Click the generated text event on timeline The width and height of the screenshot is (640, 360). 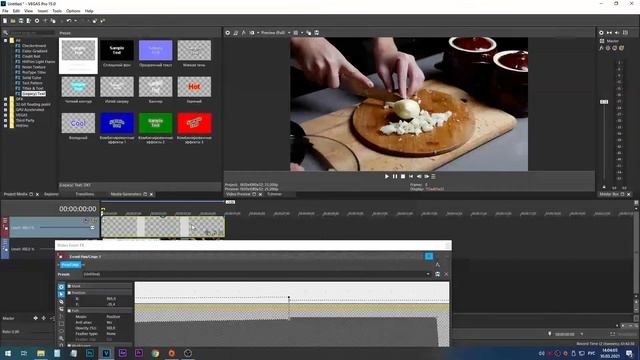tap(163, 227)
